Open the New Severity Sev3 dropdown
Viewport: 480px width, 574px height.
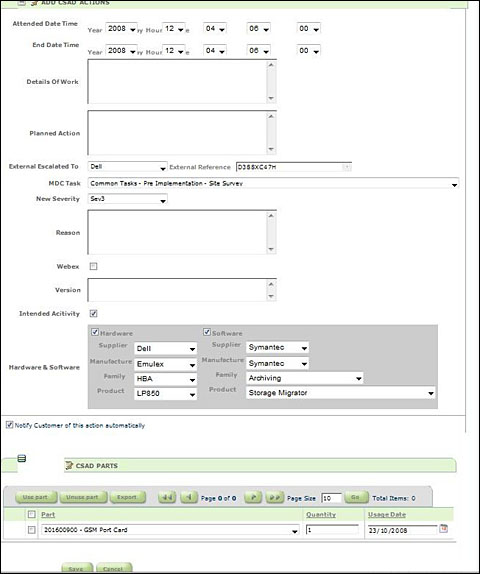click(127, 199)
